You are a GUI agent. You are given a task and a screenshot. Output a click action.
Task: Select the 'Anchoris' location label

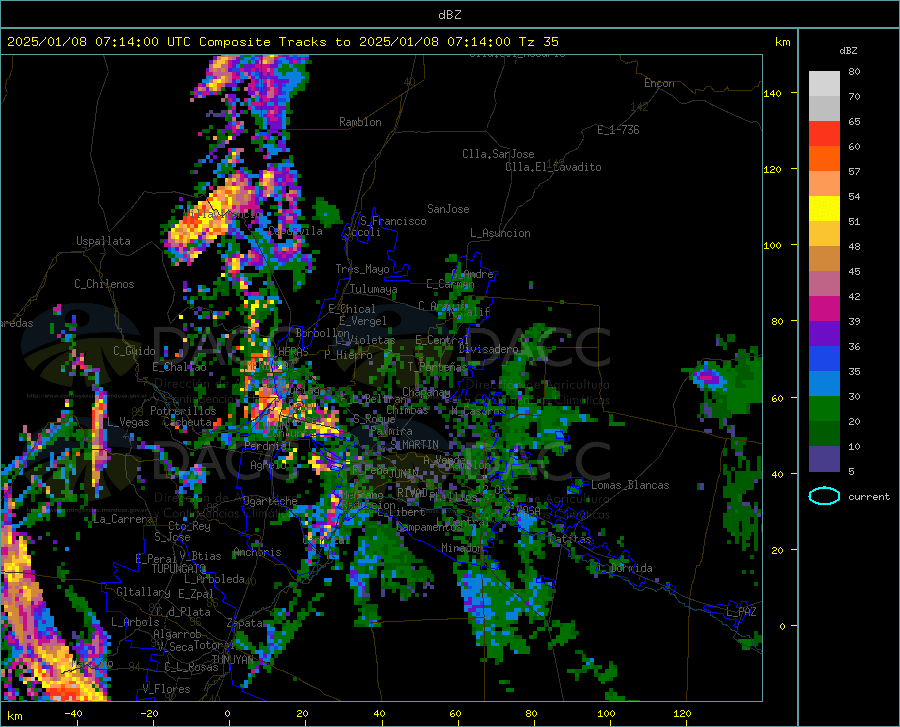pyautogui.click(x=257, y=552)
